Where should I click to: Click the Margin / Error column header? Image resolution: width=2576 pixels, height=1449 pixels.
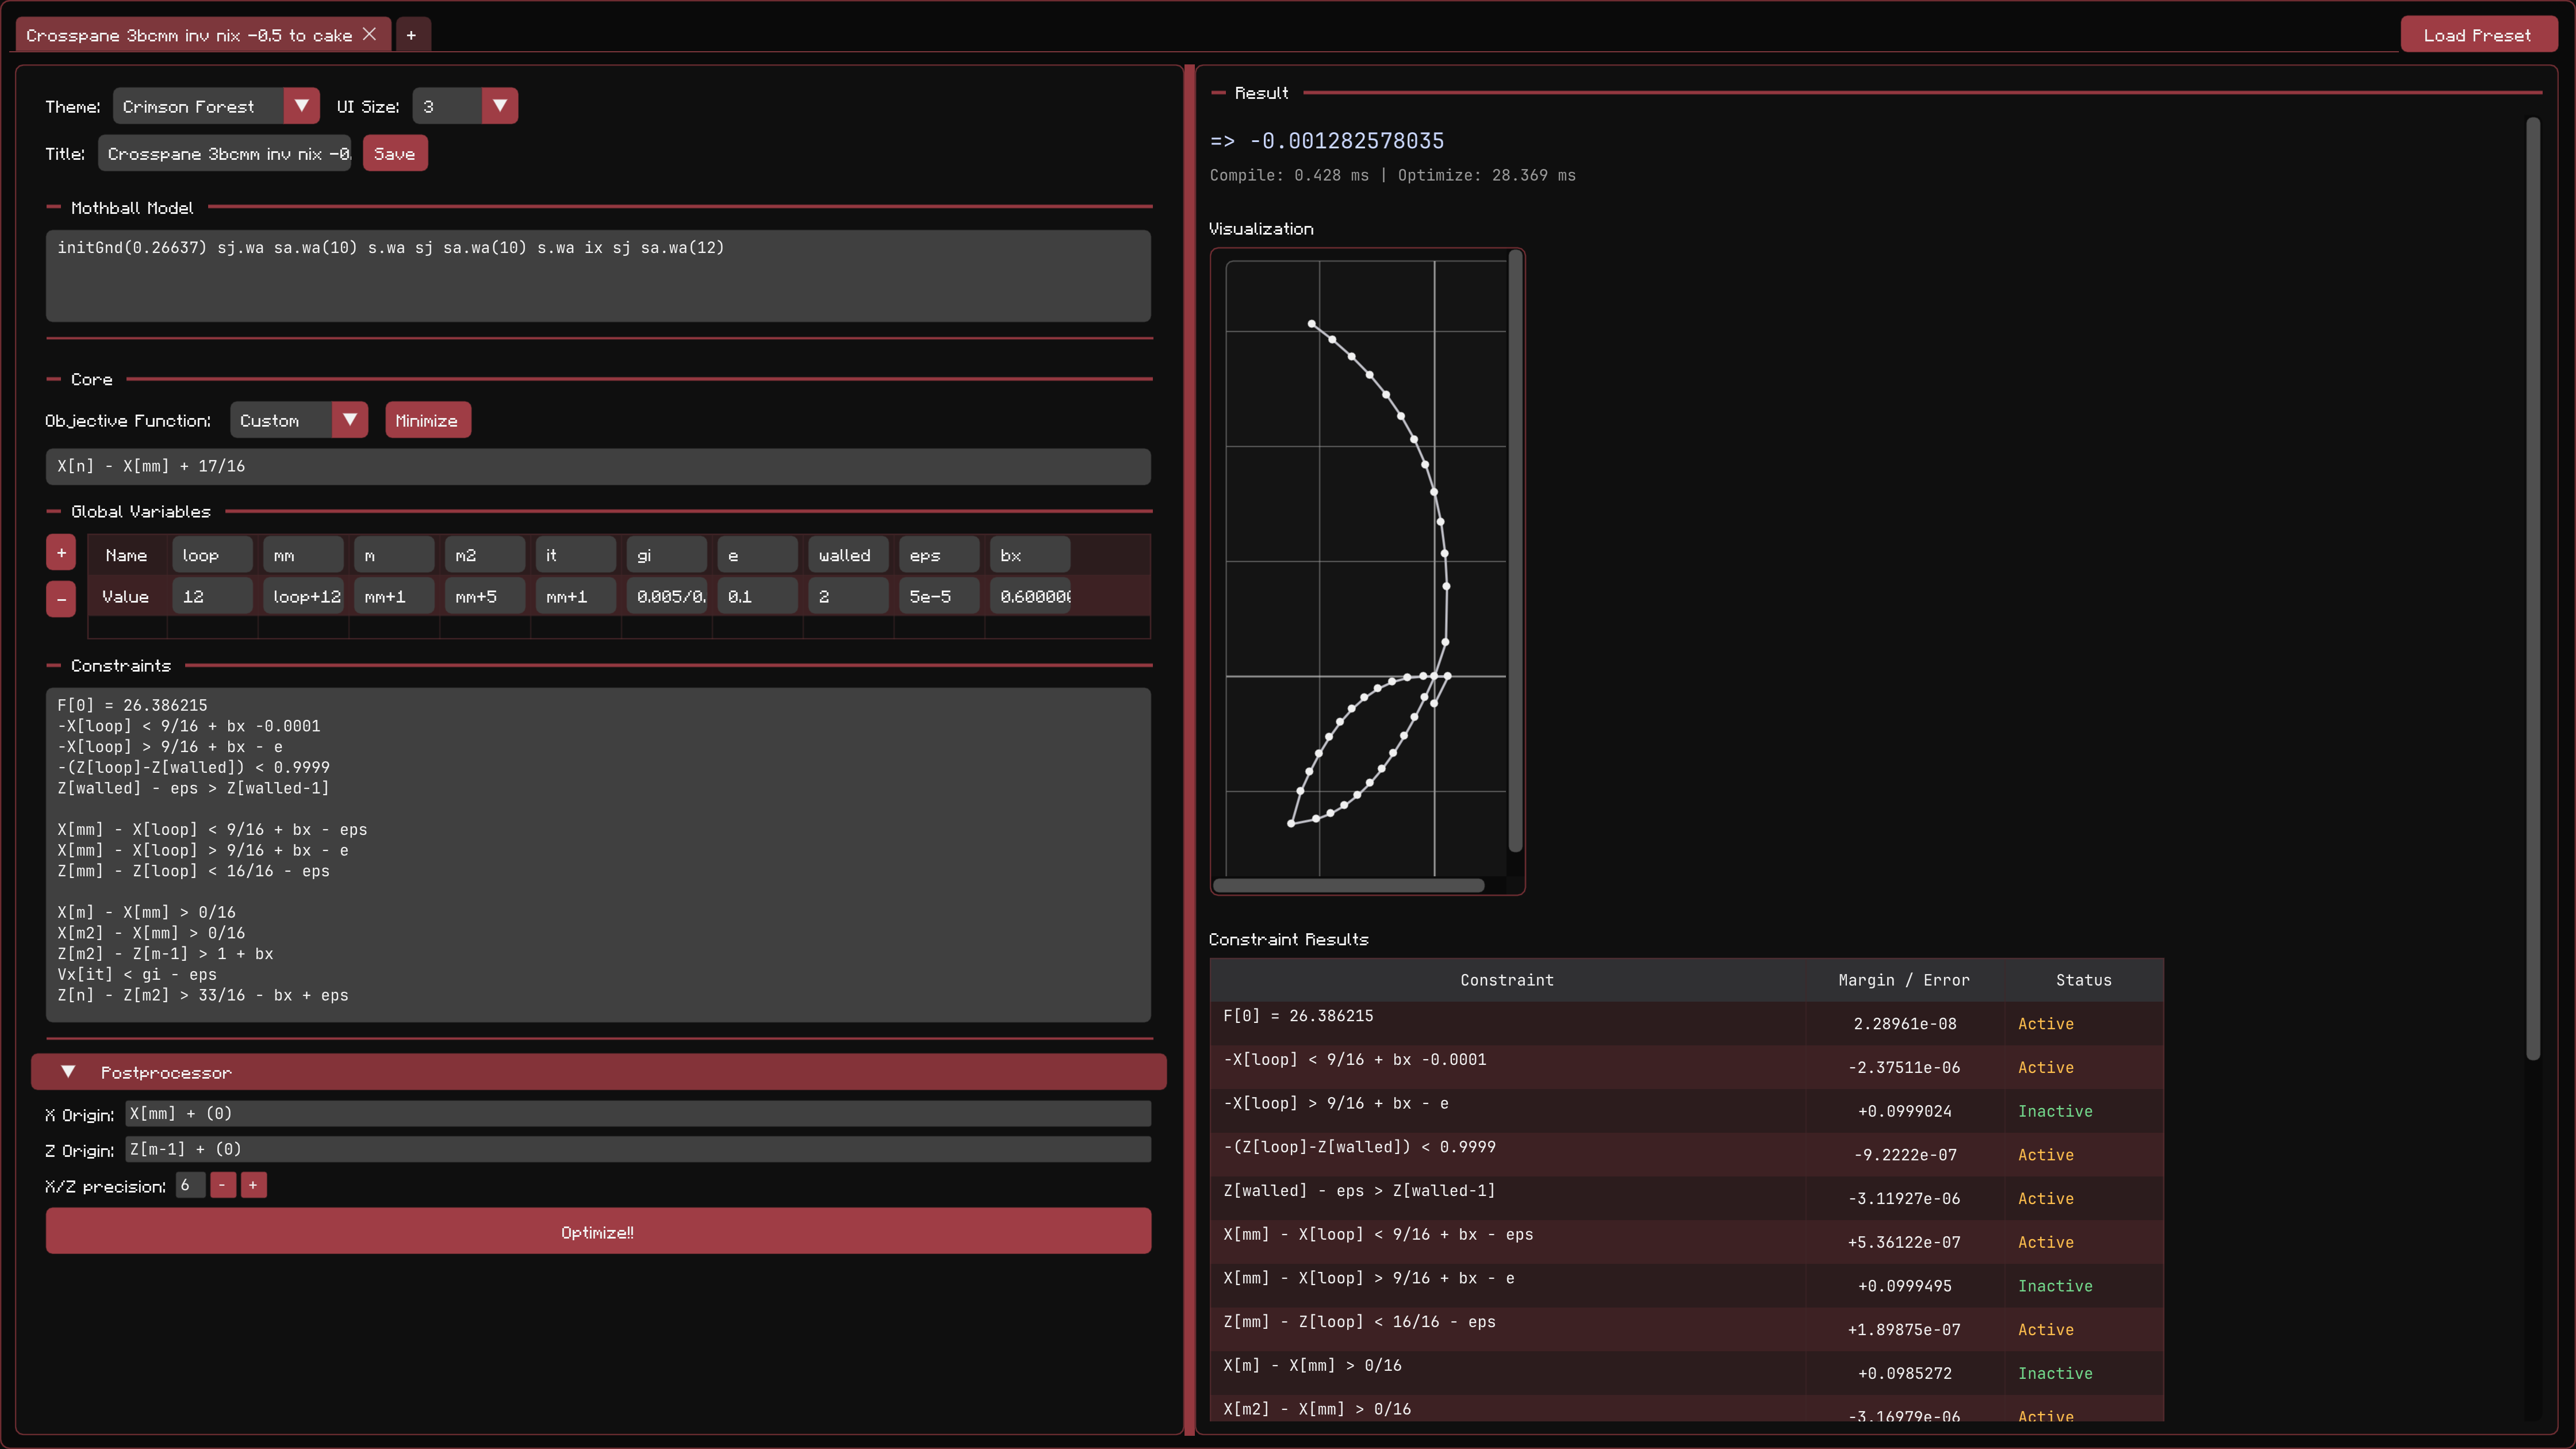coord(1904,980)
